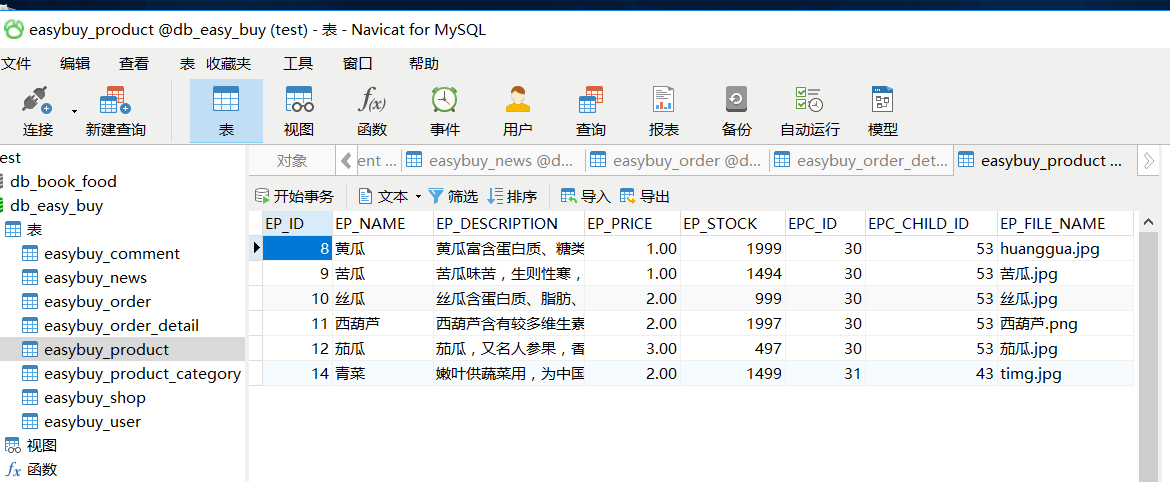Open the 用户 user toolbar icon
1170x482 pixels.
517,111
